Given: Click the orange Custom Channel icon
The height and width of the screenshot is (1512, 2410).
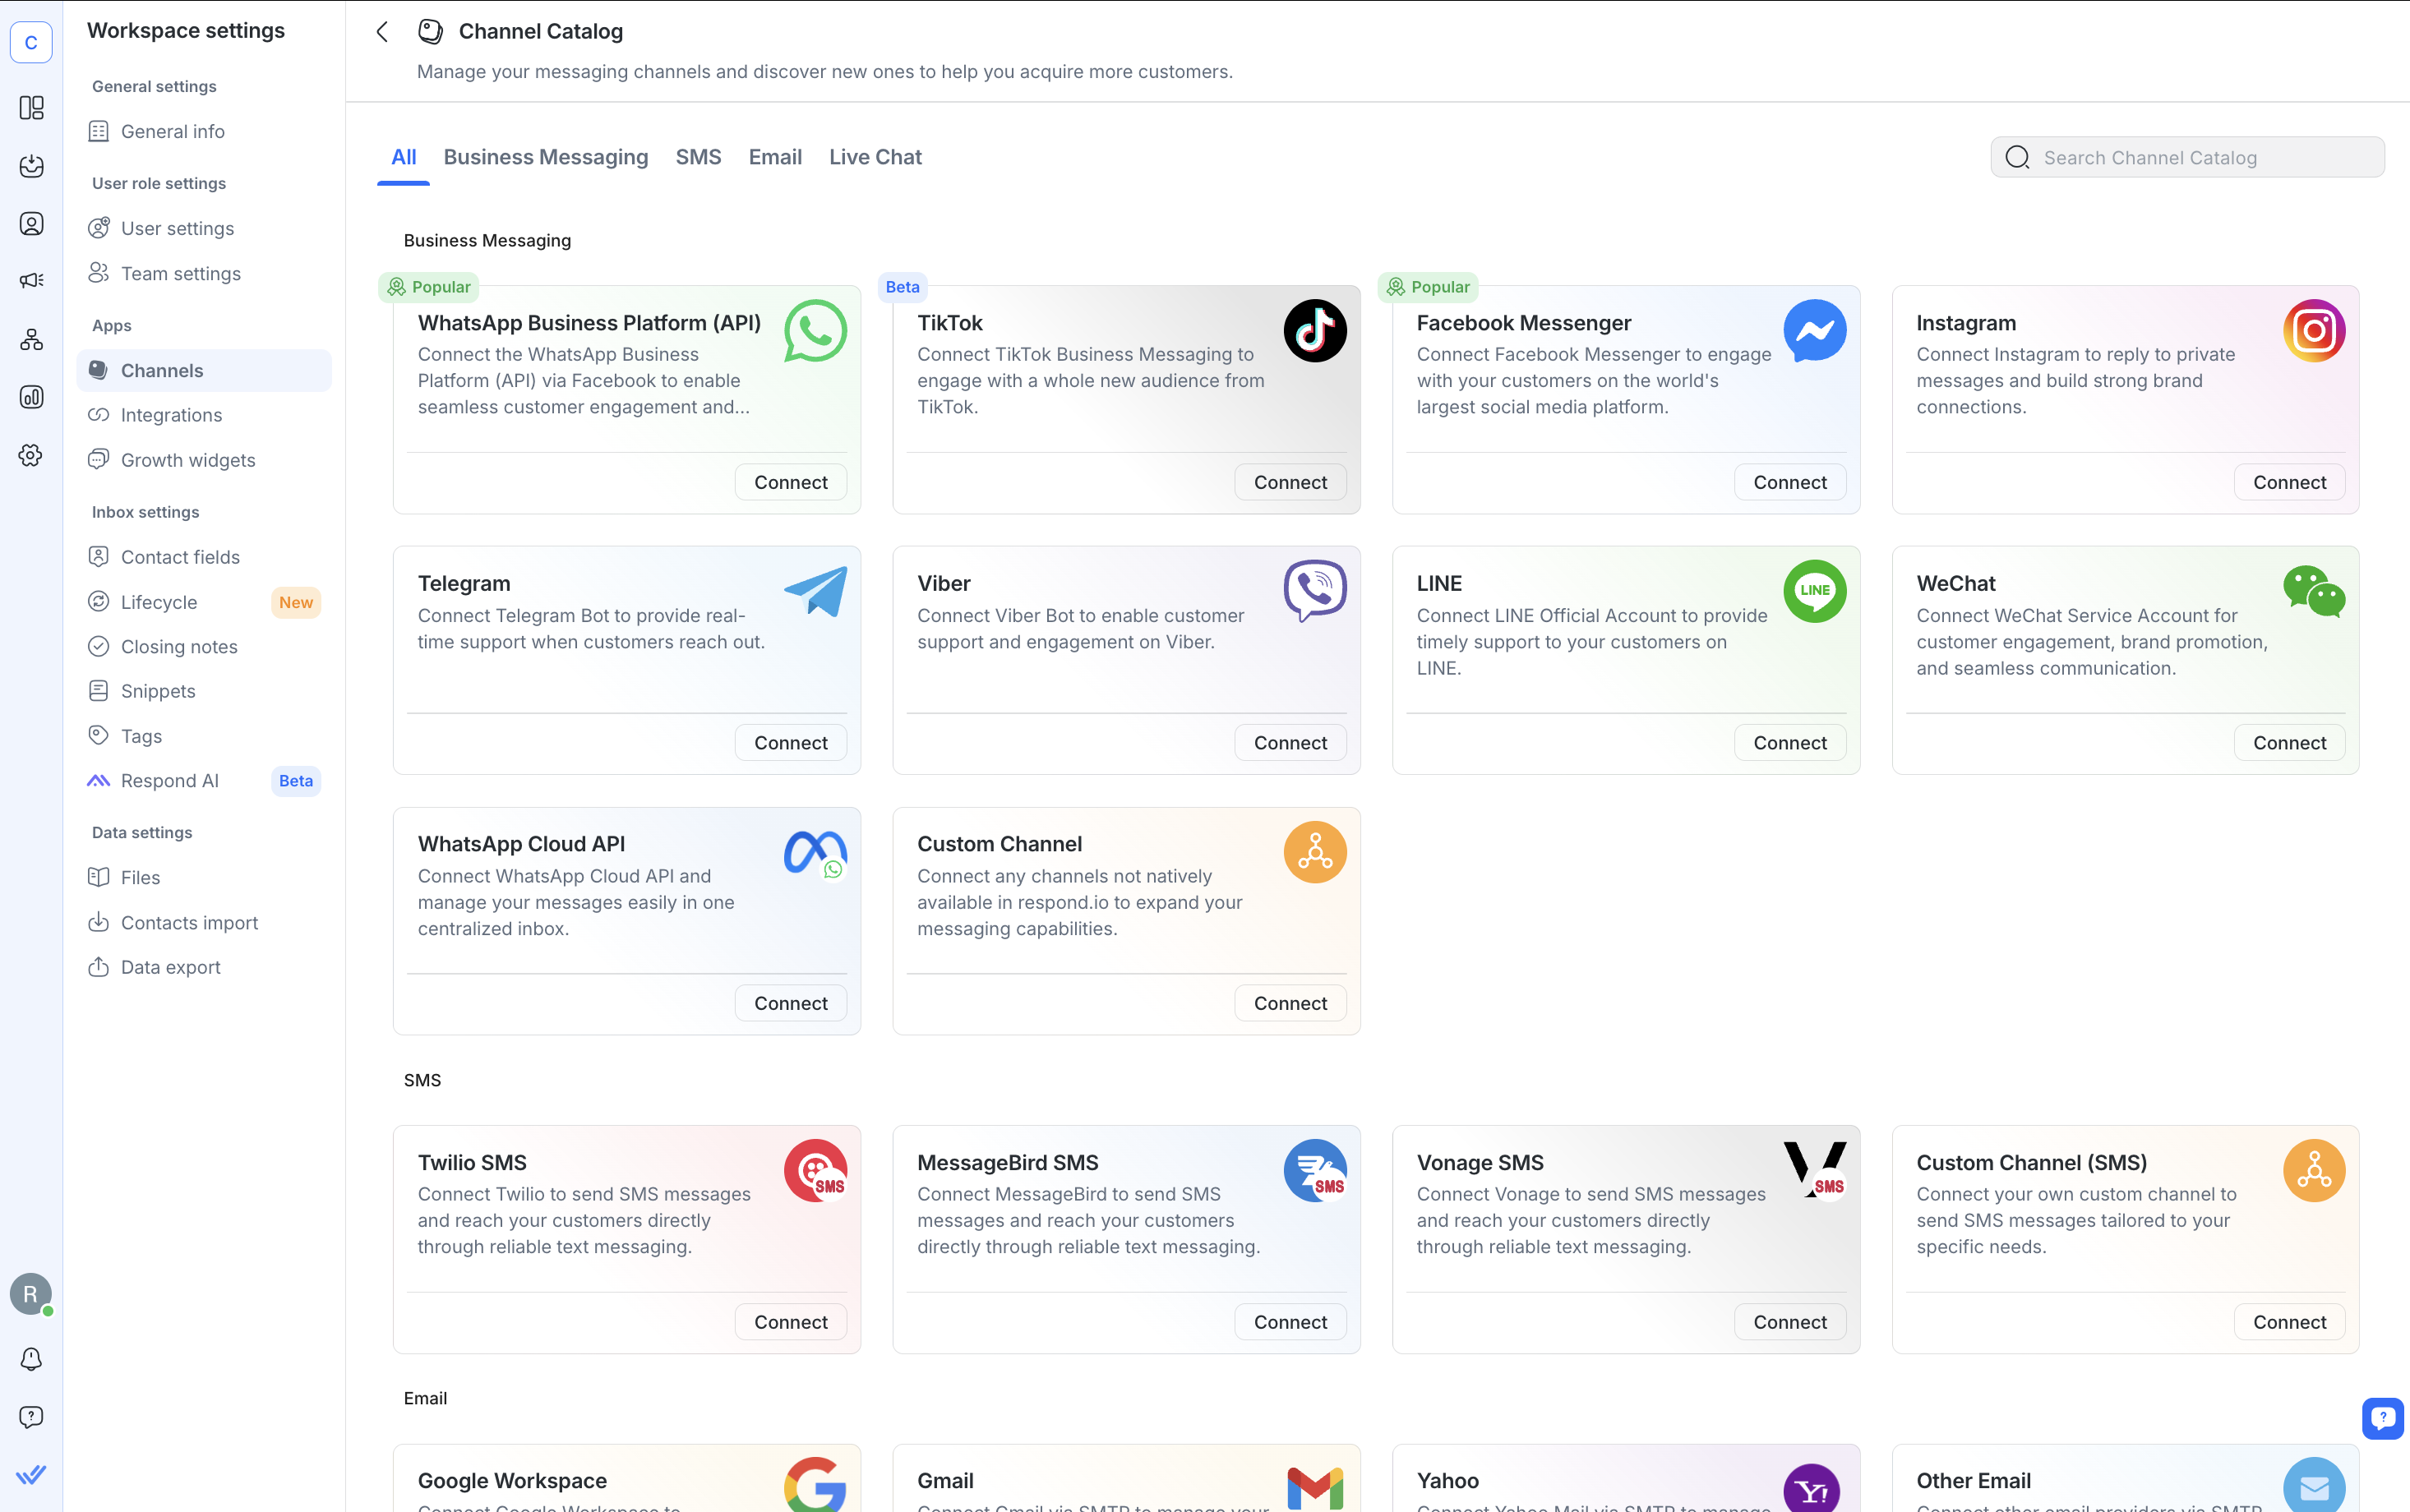Looking at the screenshot, I should (x=1315, y=852).
